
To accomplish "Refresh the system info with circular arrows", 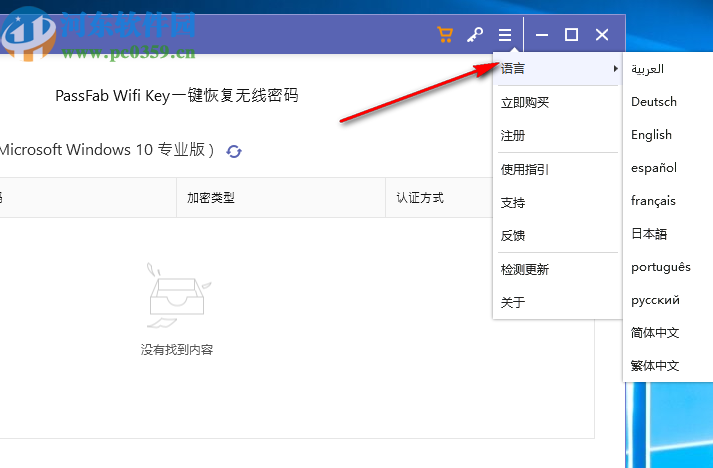I will (x=234, y=151).
